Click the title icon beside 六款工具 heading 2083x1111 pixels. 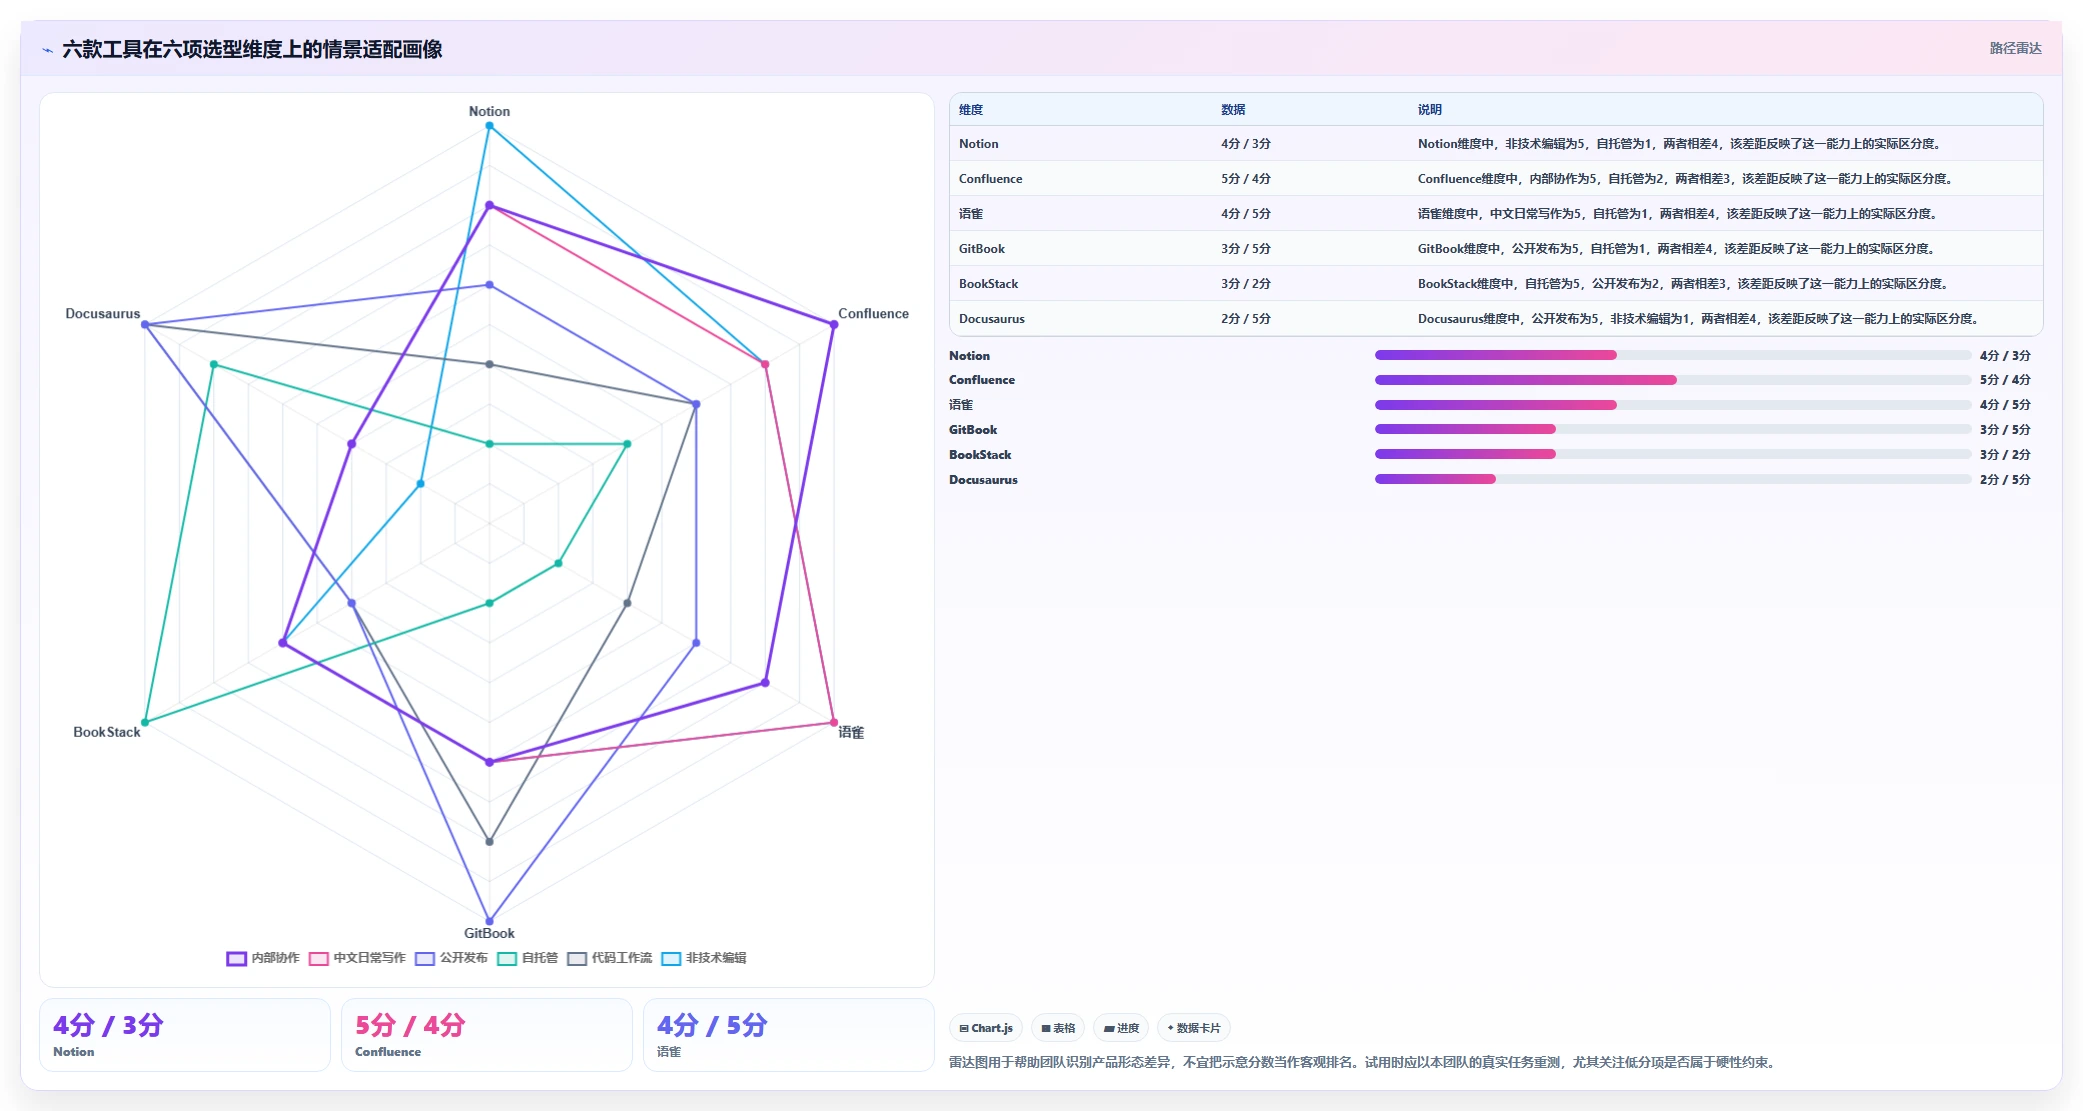click(47, 50)
